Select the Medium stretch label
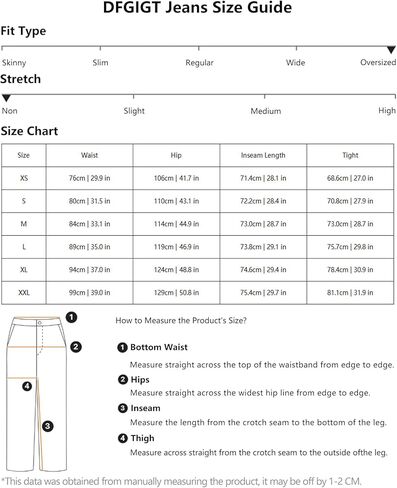Image resolution: width=397 pixels, height=488 pixels. click(266, 111)
